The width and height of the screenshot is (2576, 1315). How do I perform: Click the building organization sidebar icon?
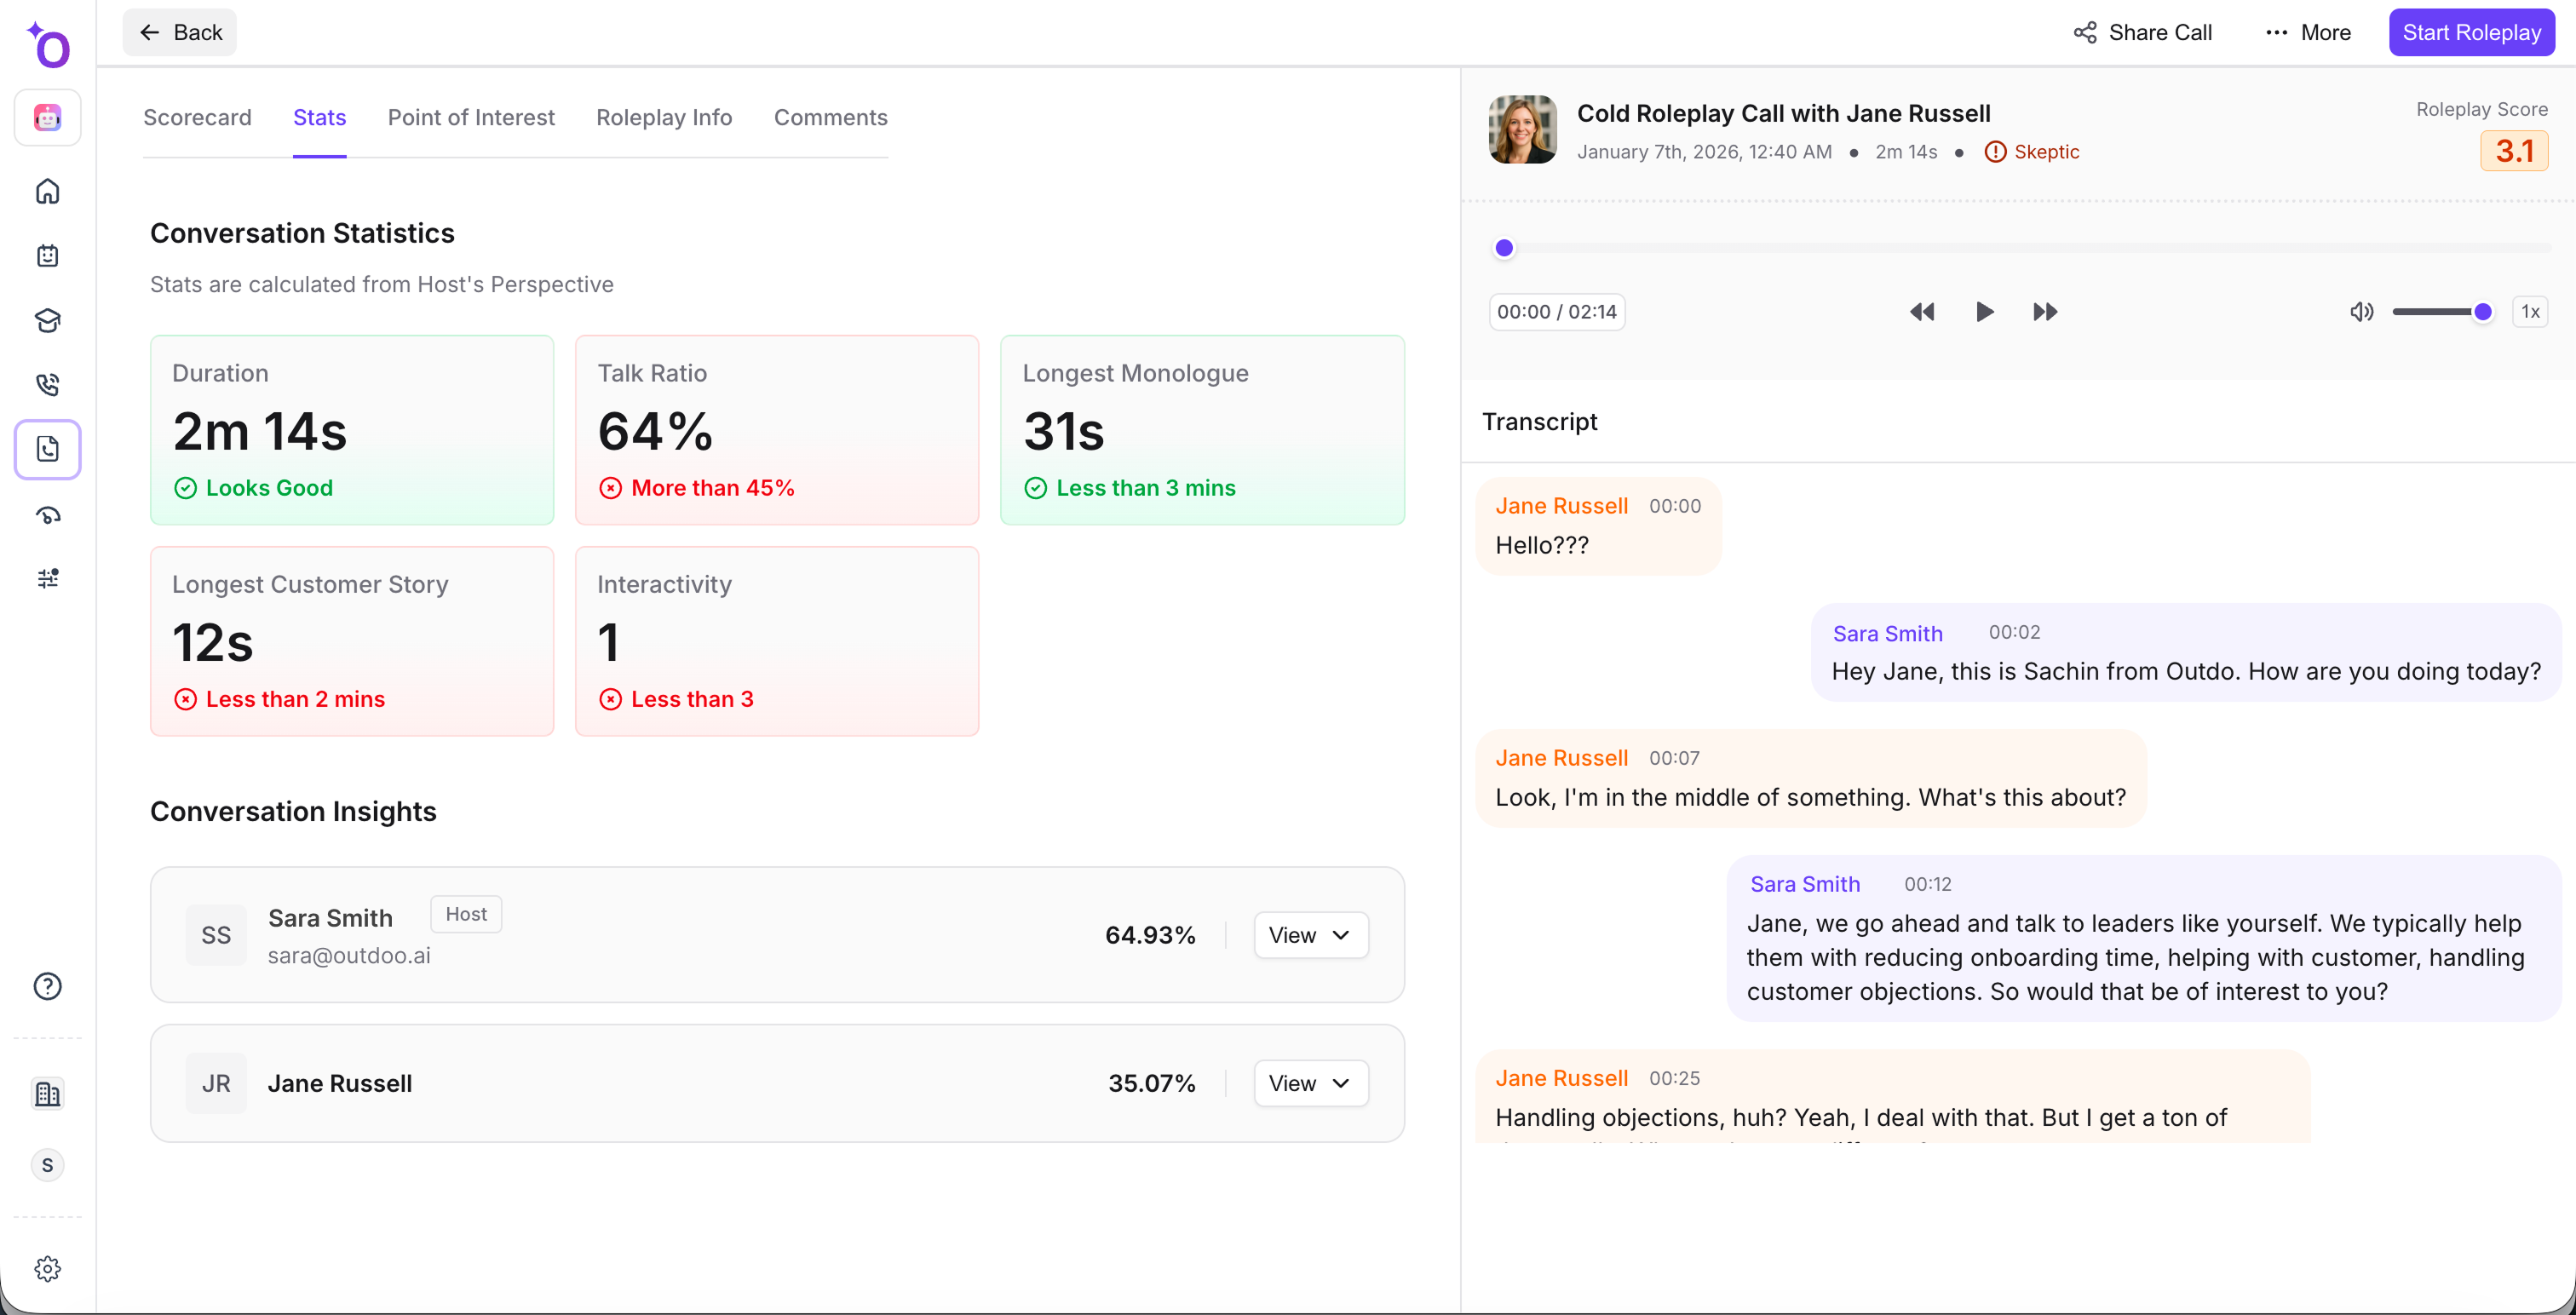point(47,1094)
